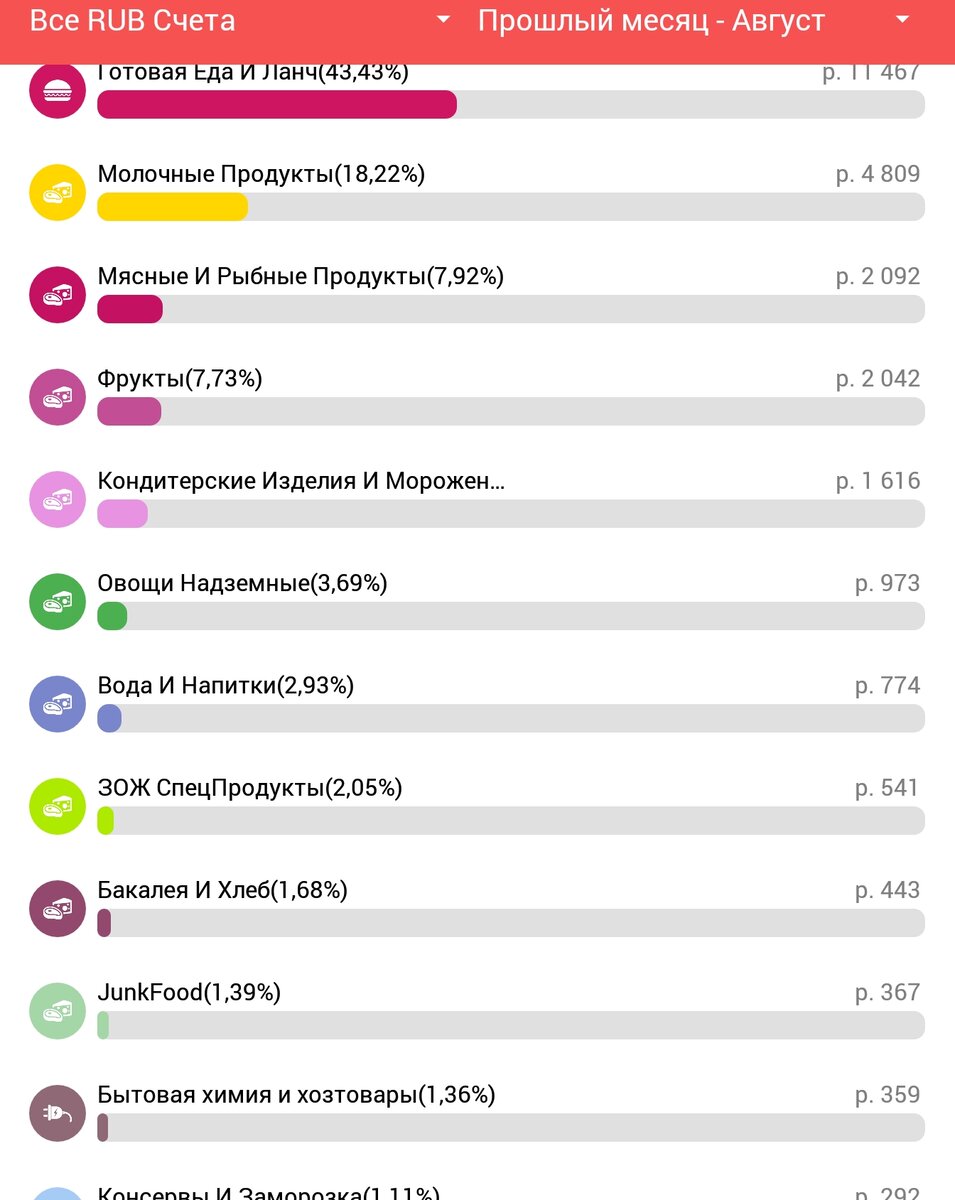Image resolution: width=955 pixels, height=1200 pixels.
Task: Tap the yellow Молочные Продукты category icon
Action: coord(58,193)
